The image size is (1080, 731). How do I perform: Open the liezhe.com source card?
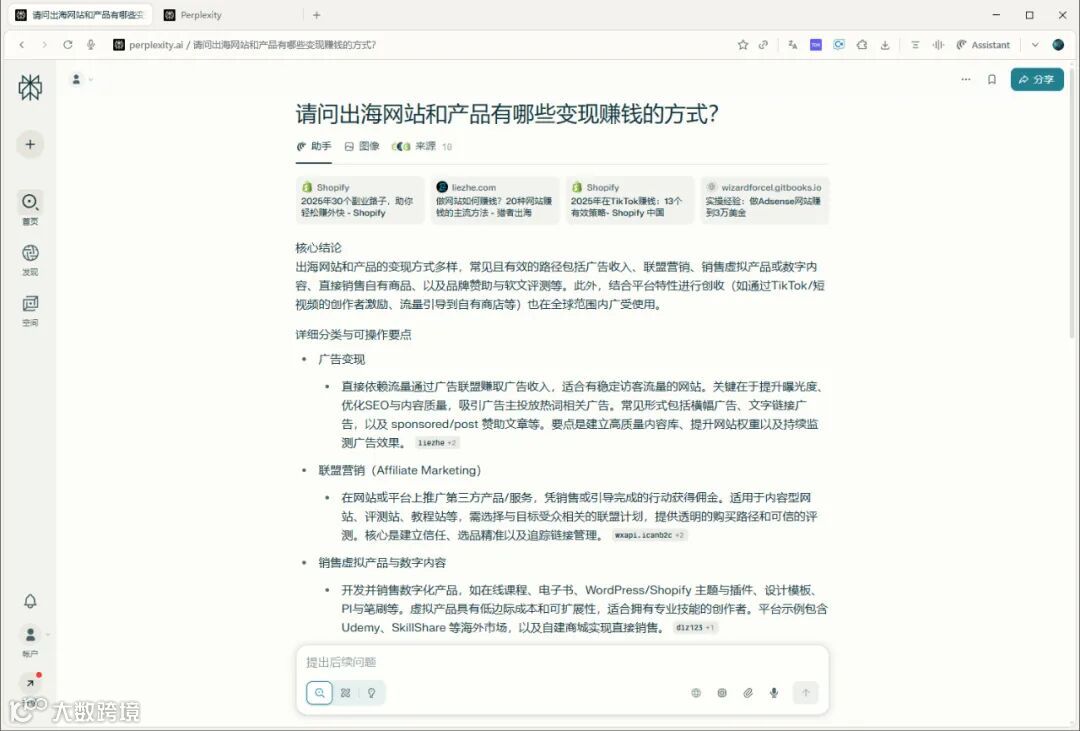click(x=495, y=200)
